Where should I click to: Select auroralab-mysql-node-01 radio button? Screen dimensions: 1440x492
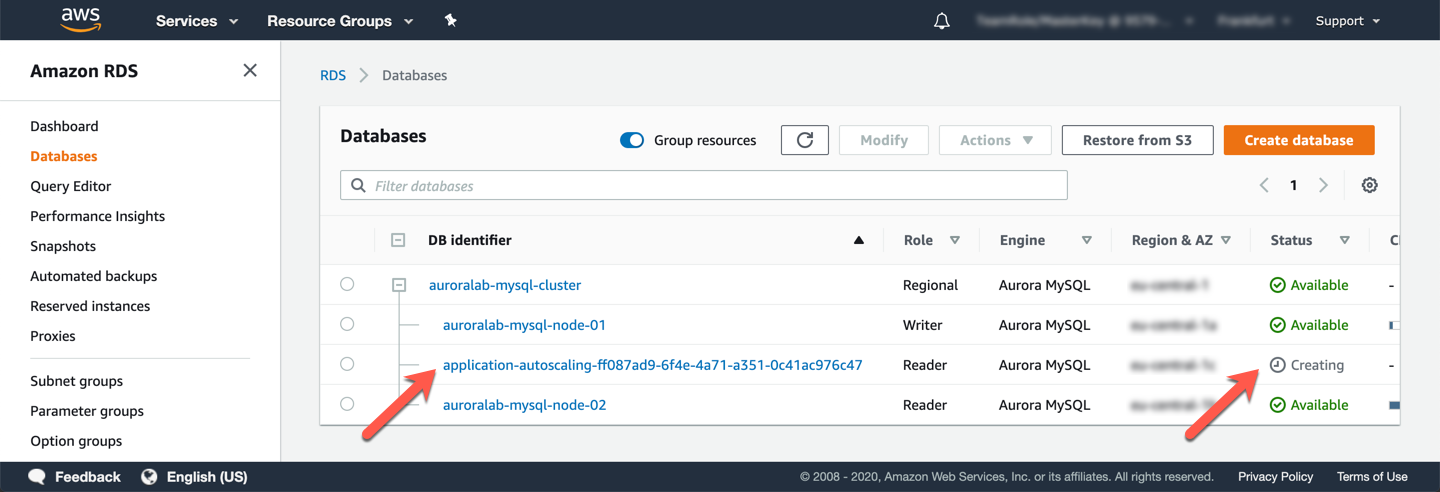[347, 324]
